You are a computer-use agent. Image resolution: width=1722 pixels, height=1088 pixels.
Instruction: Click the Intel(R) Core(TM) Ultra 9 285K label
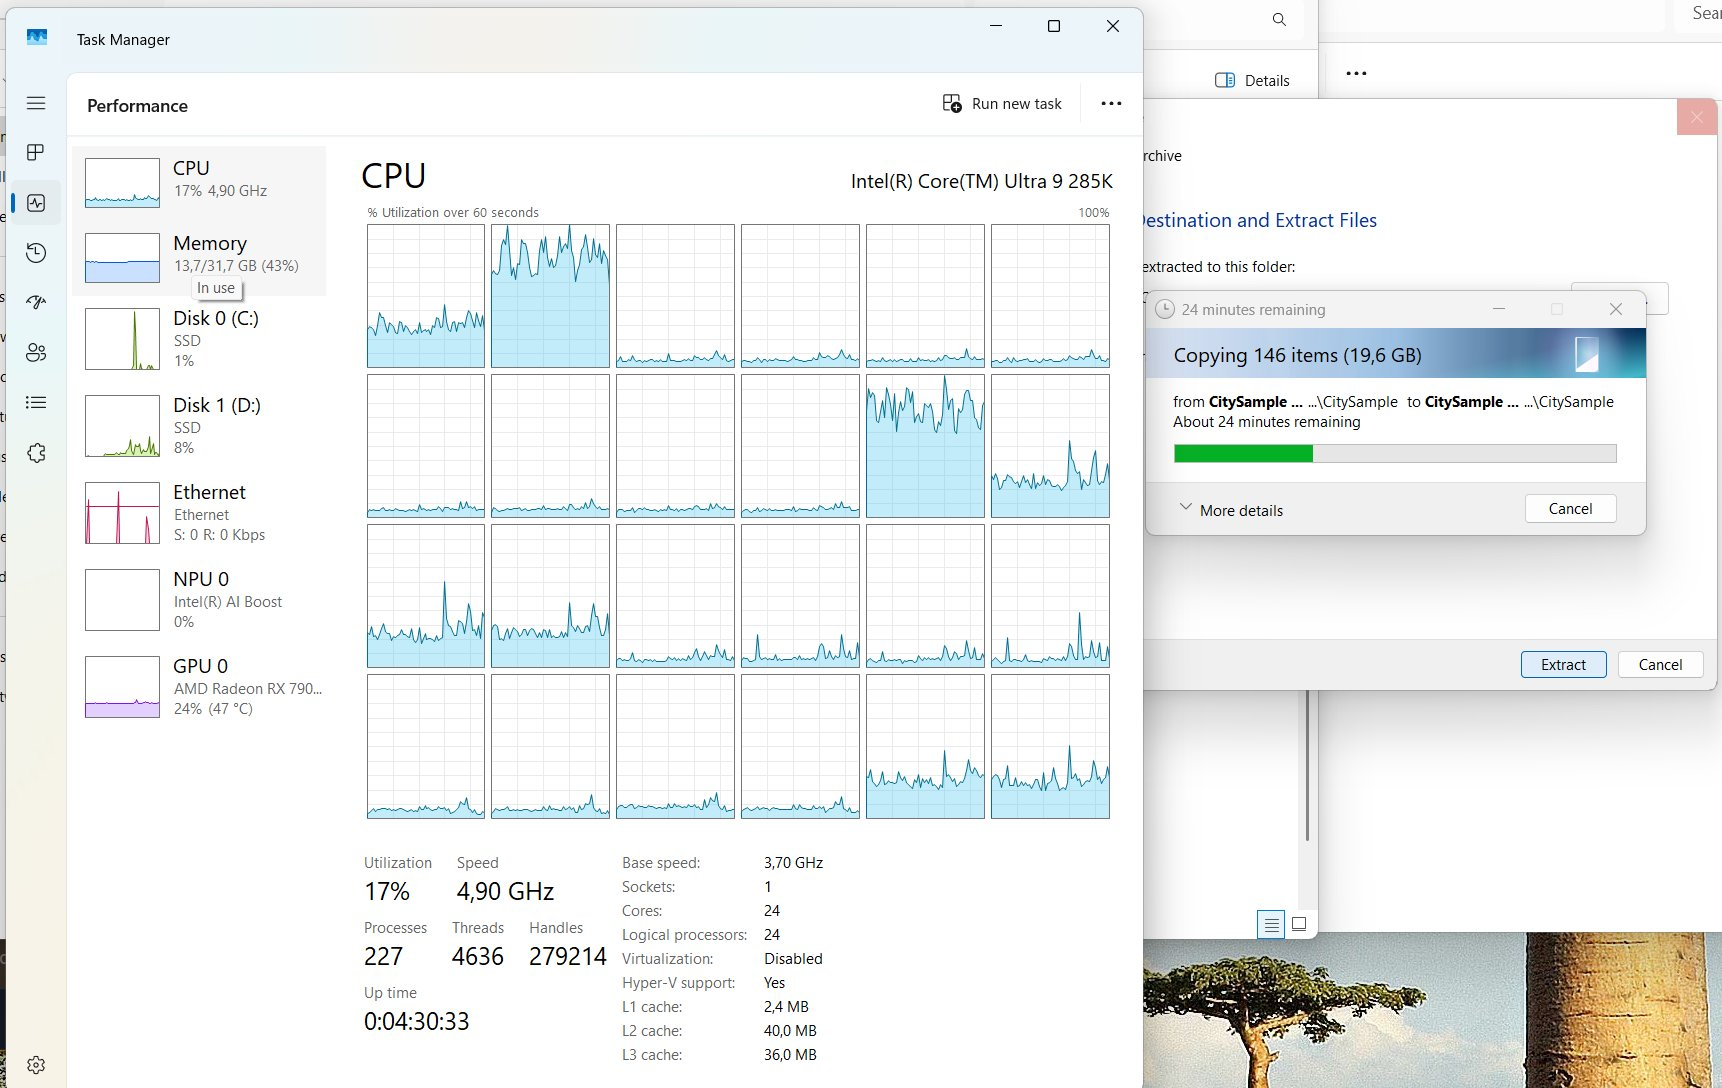[x=981, y=181]
